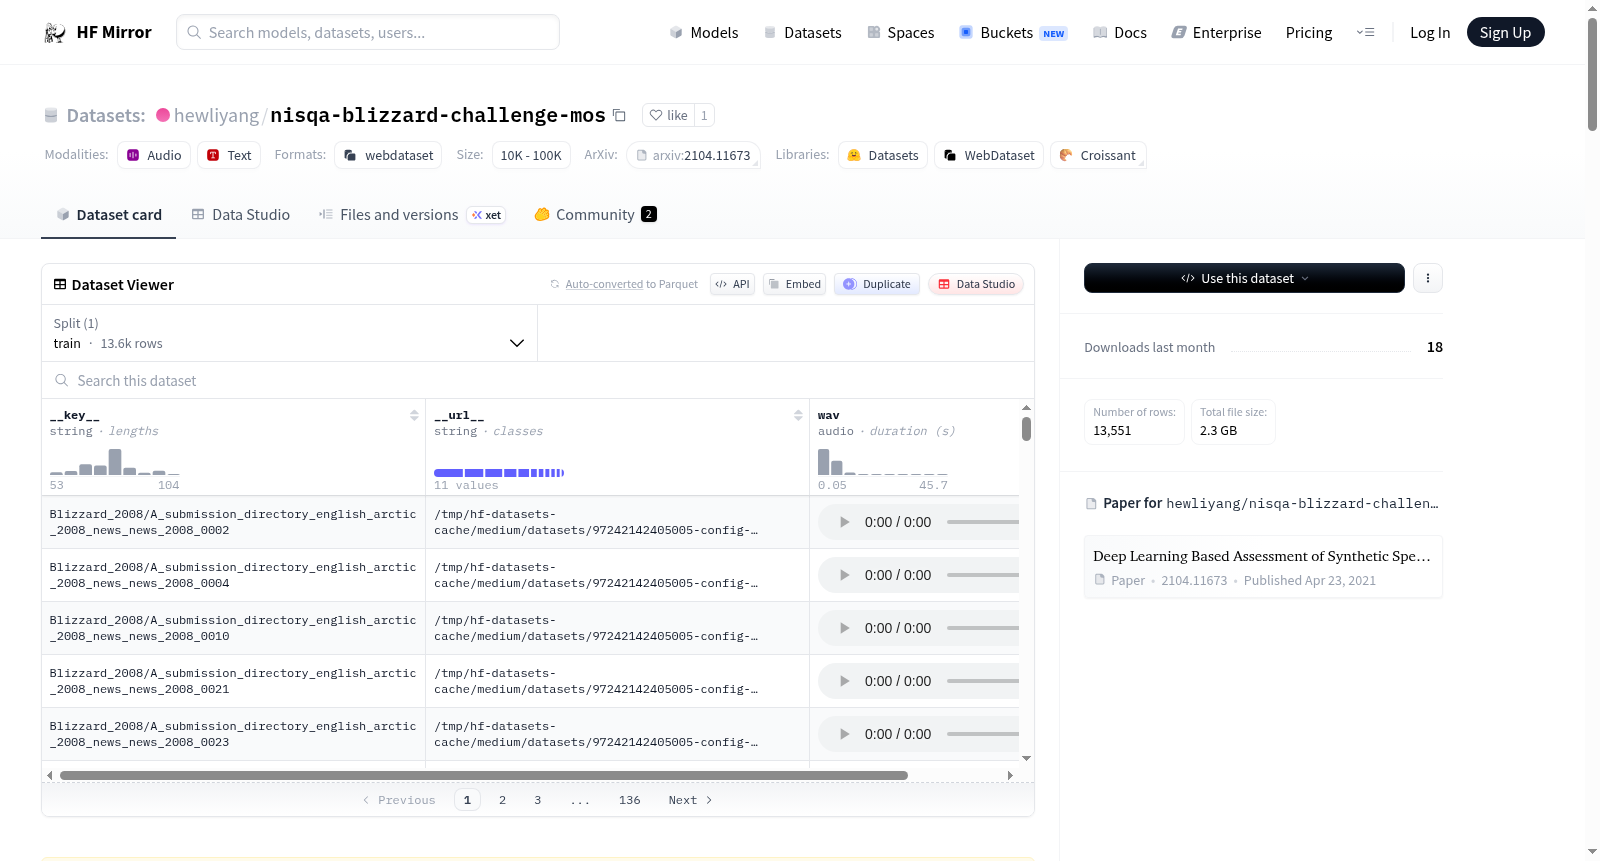1600x861 pixels.
Task: Play audio for news_2008_0004 row
Action: [x=844, y=575]
